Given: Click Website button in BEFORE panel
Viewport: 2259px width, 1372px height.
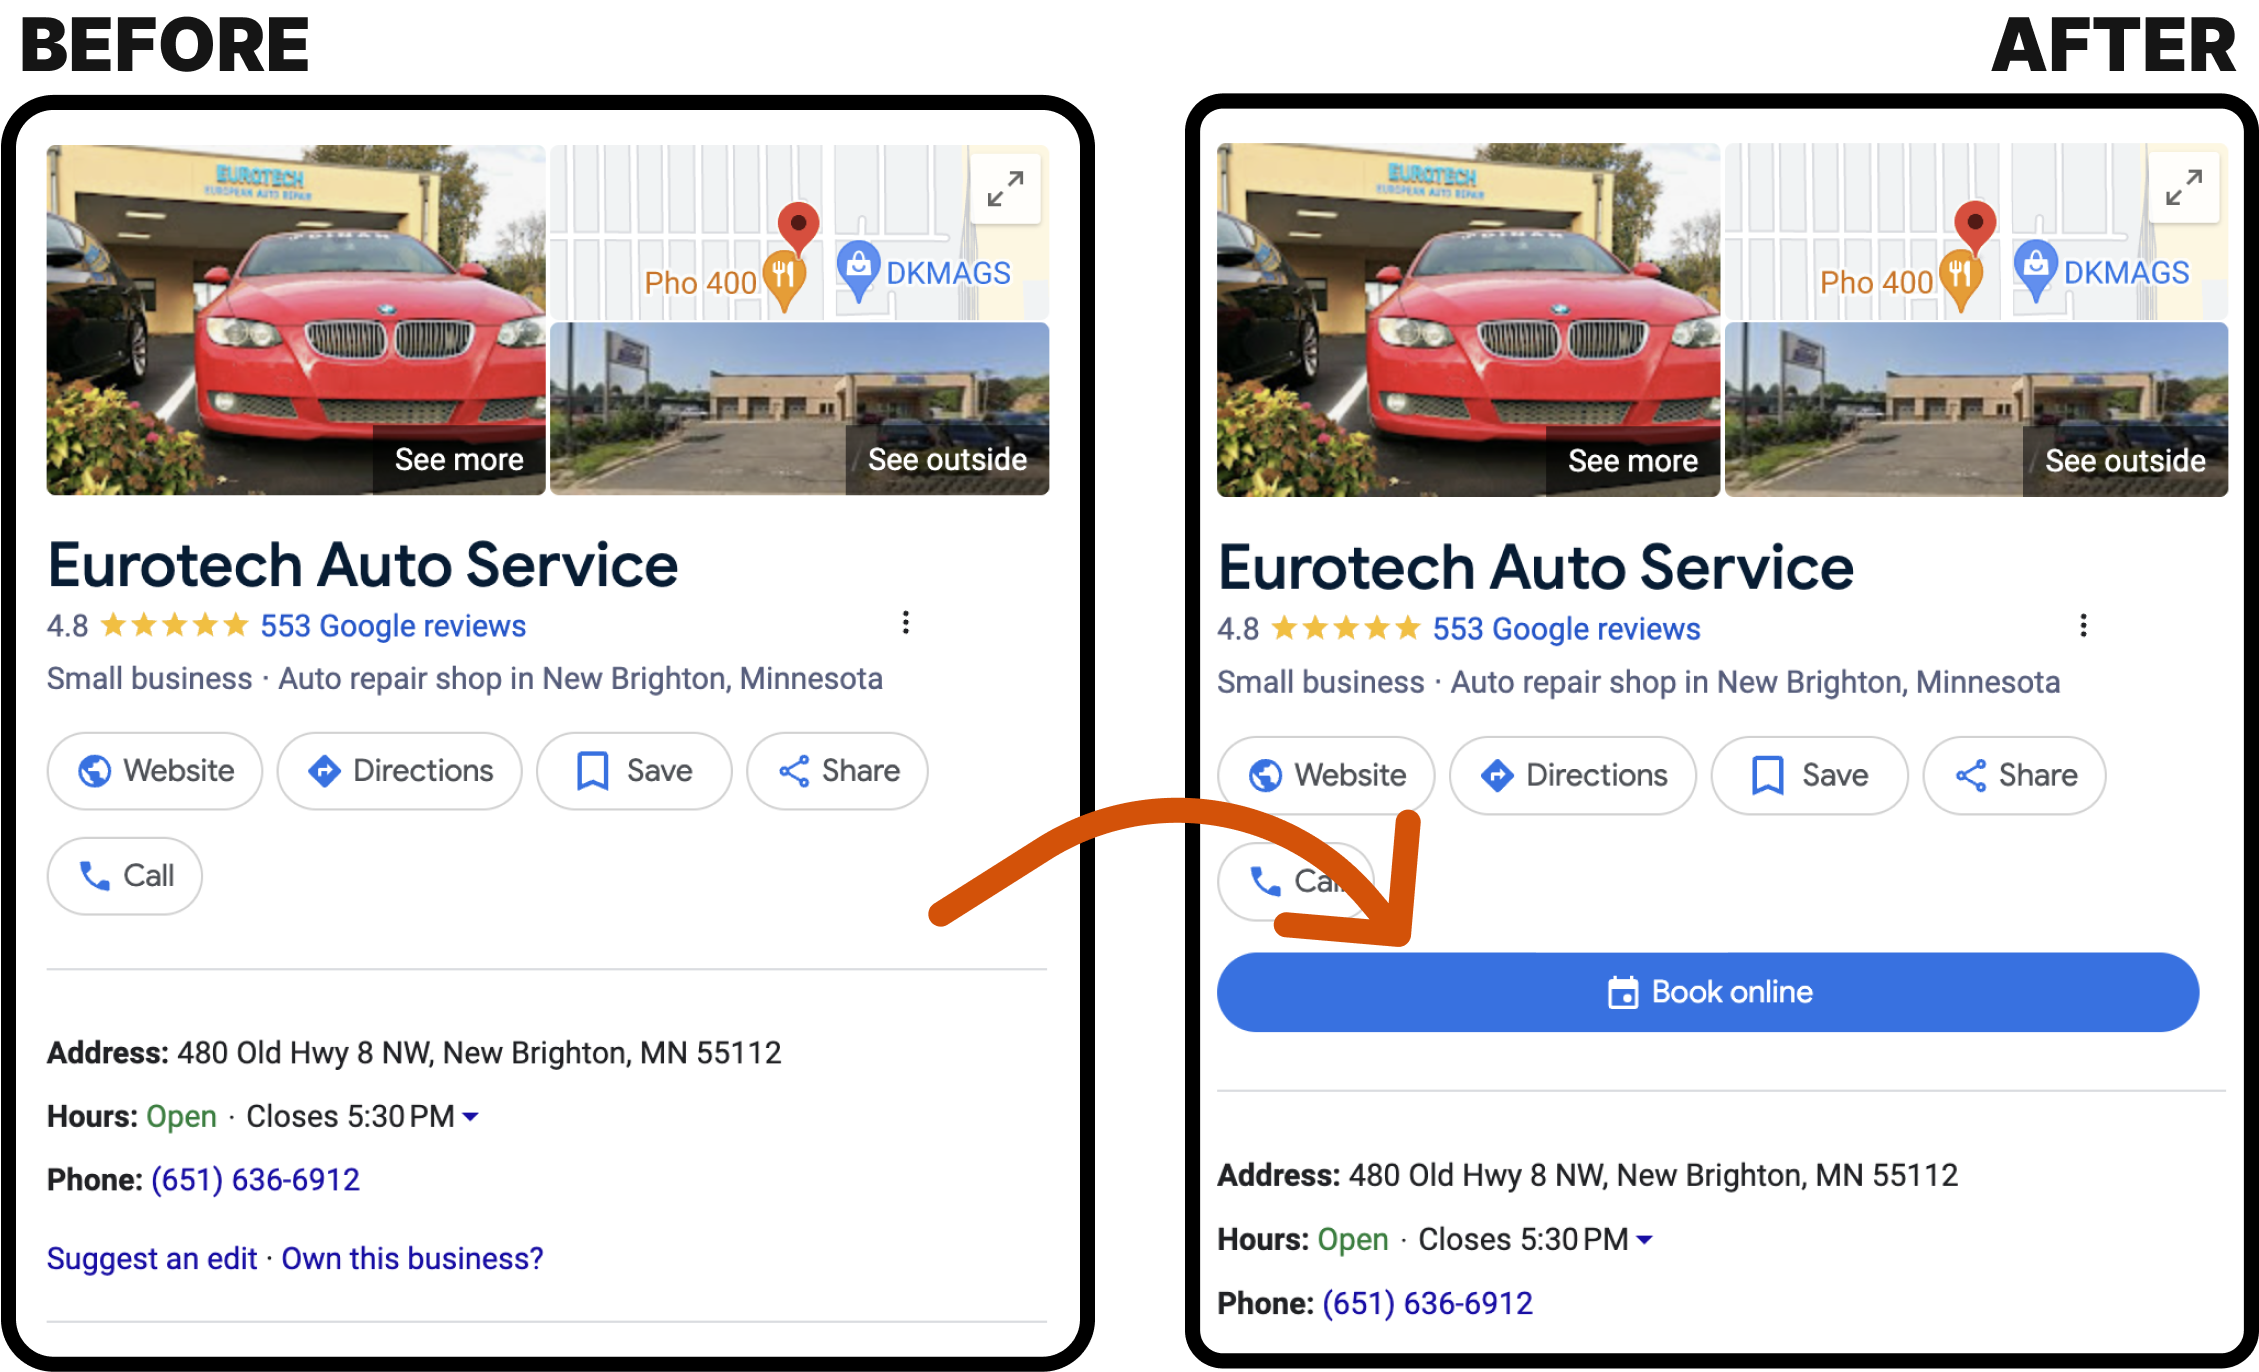Looking at the screenshot, I should point(155,771).
